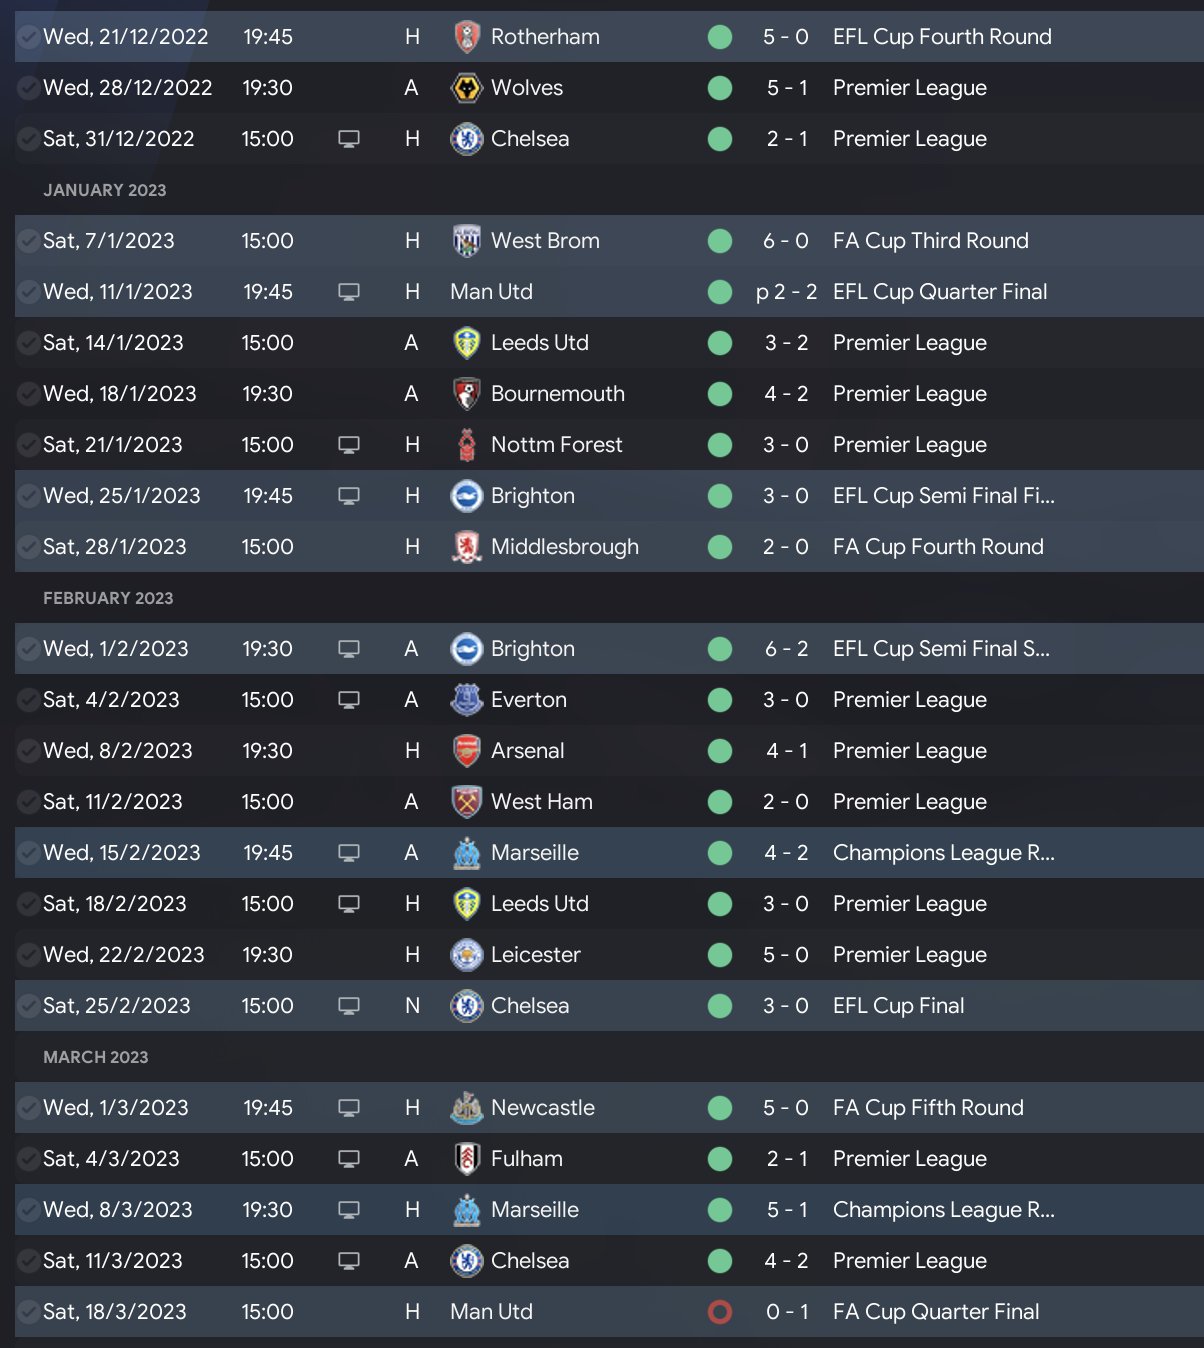Screen dimensions: 1204x1348
Task: Click the Wolves club badge
Action: point(466,88)
